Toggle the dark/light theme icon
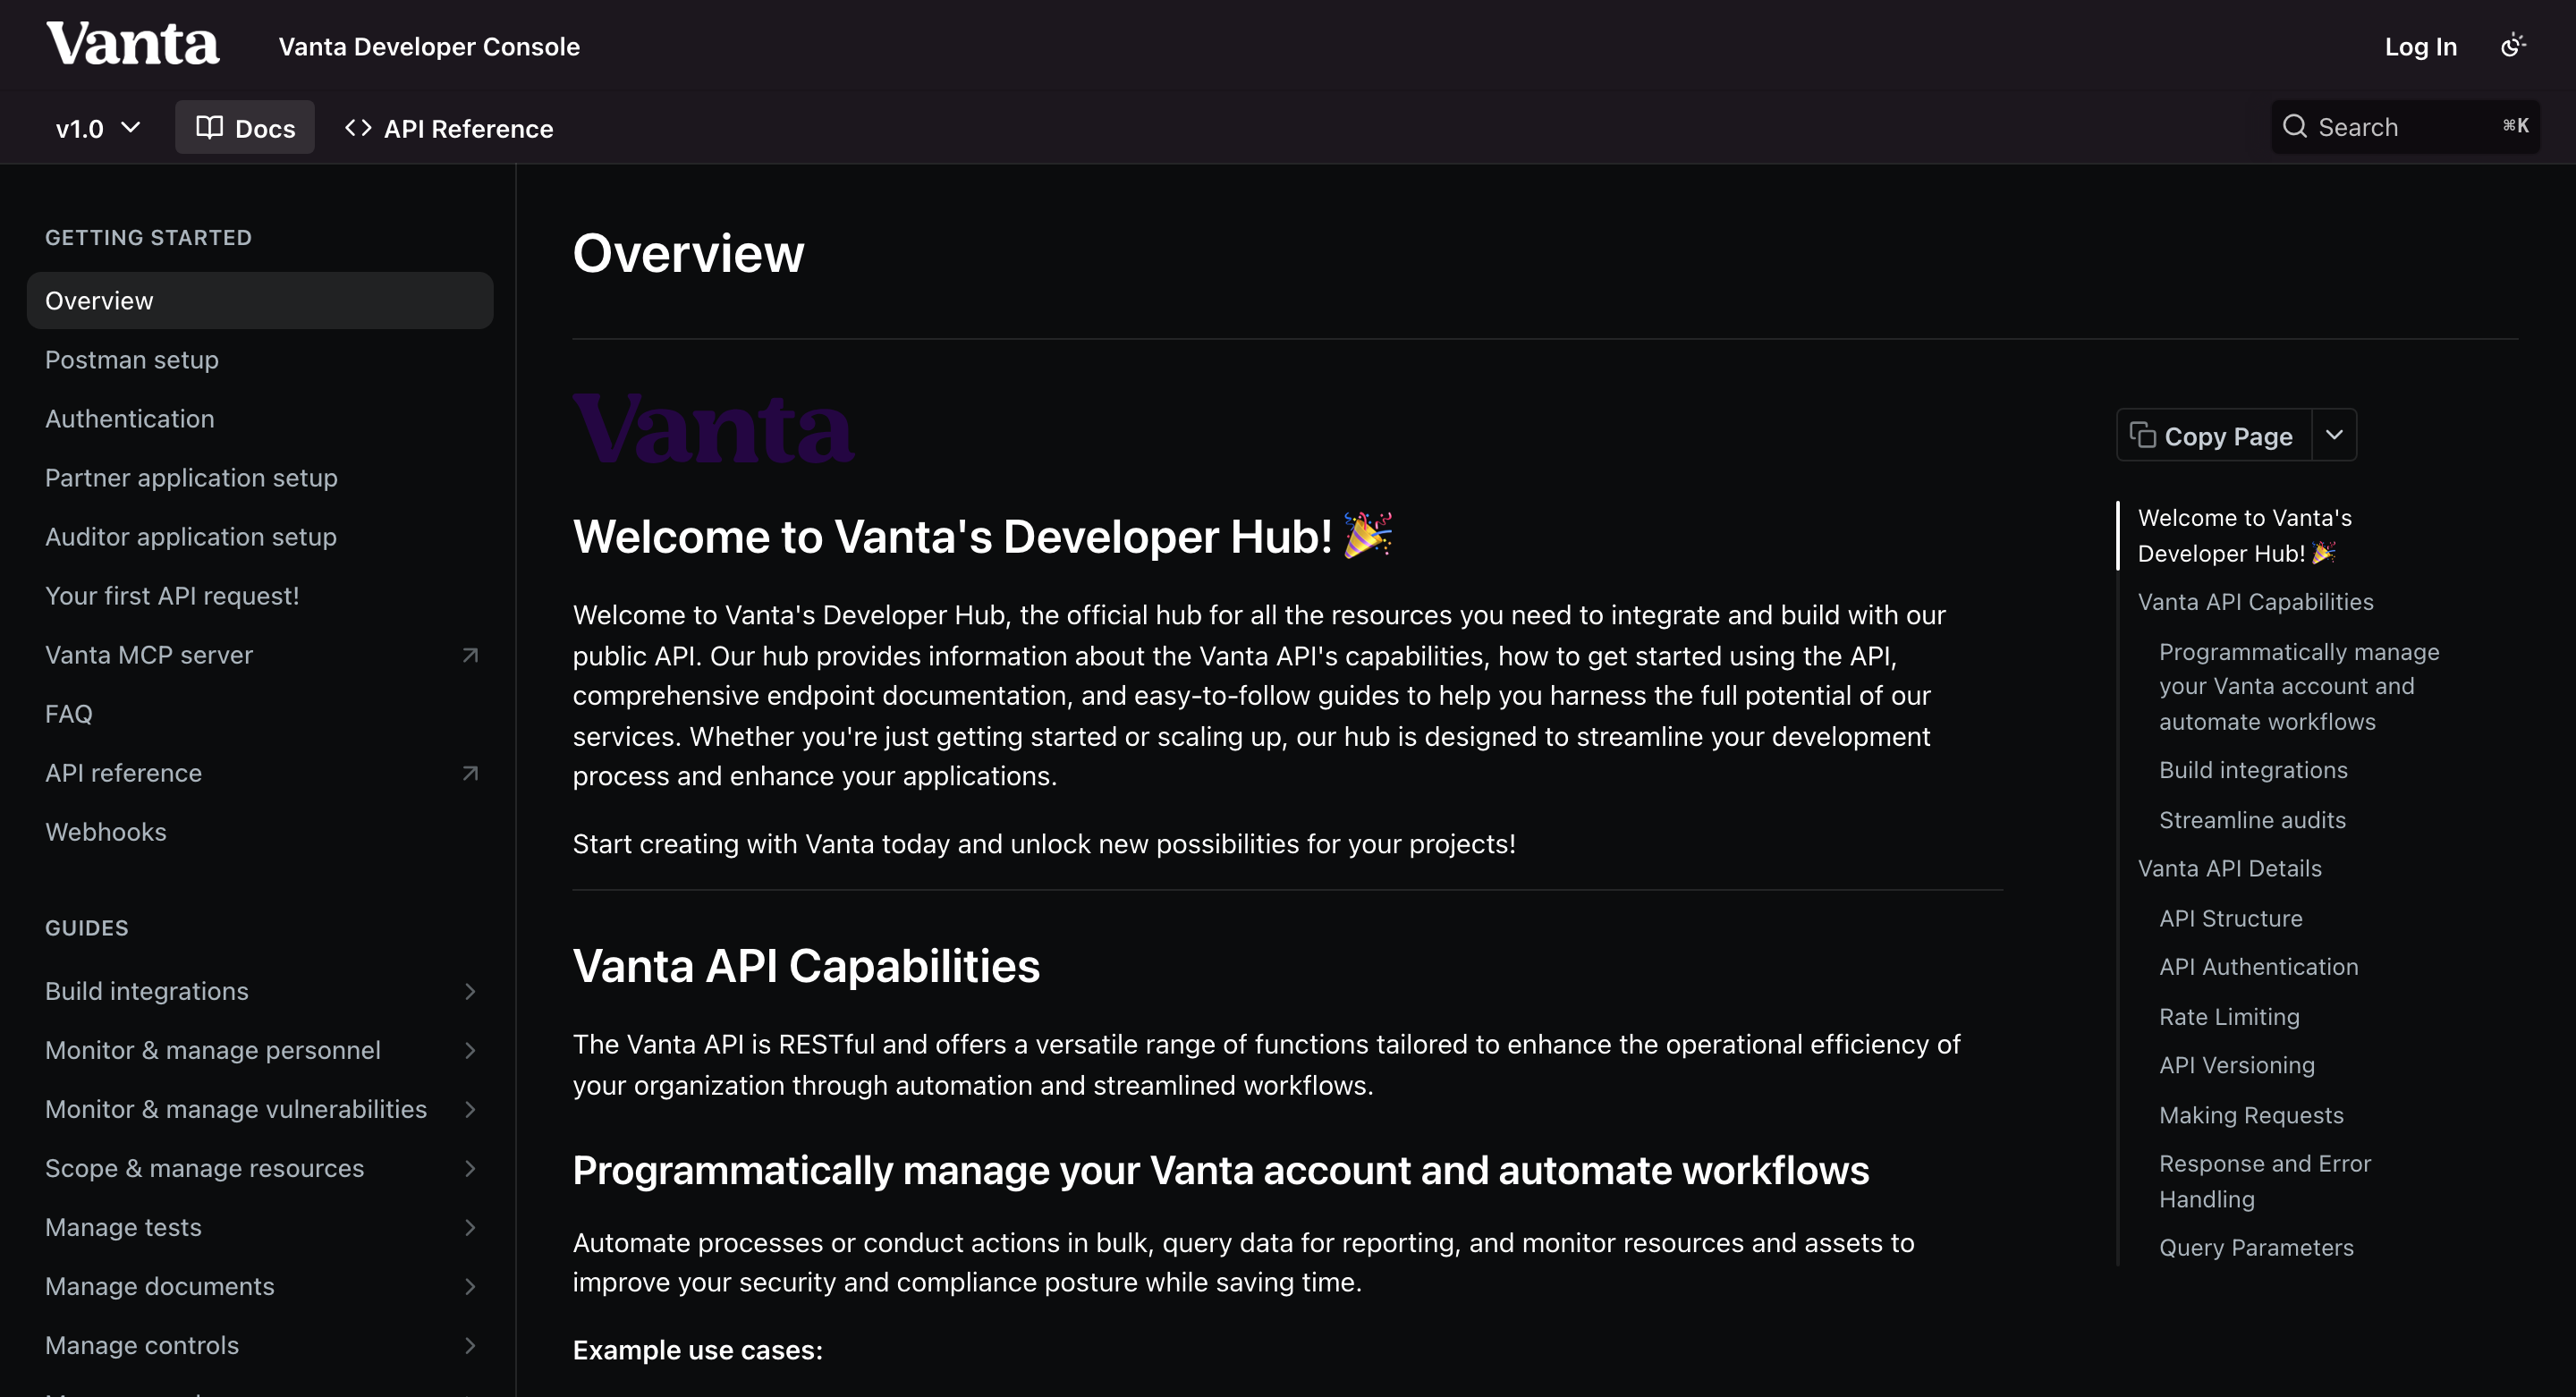The image size is (2576, 1397). (2513, 46)
